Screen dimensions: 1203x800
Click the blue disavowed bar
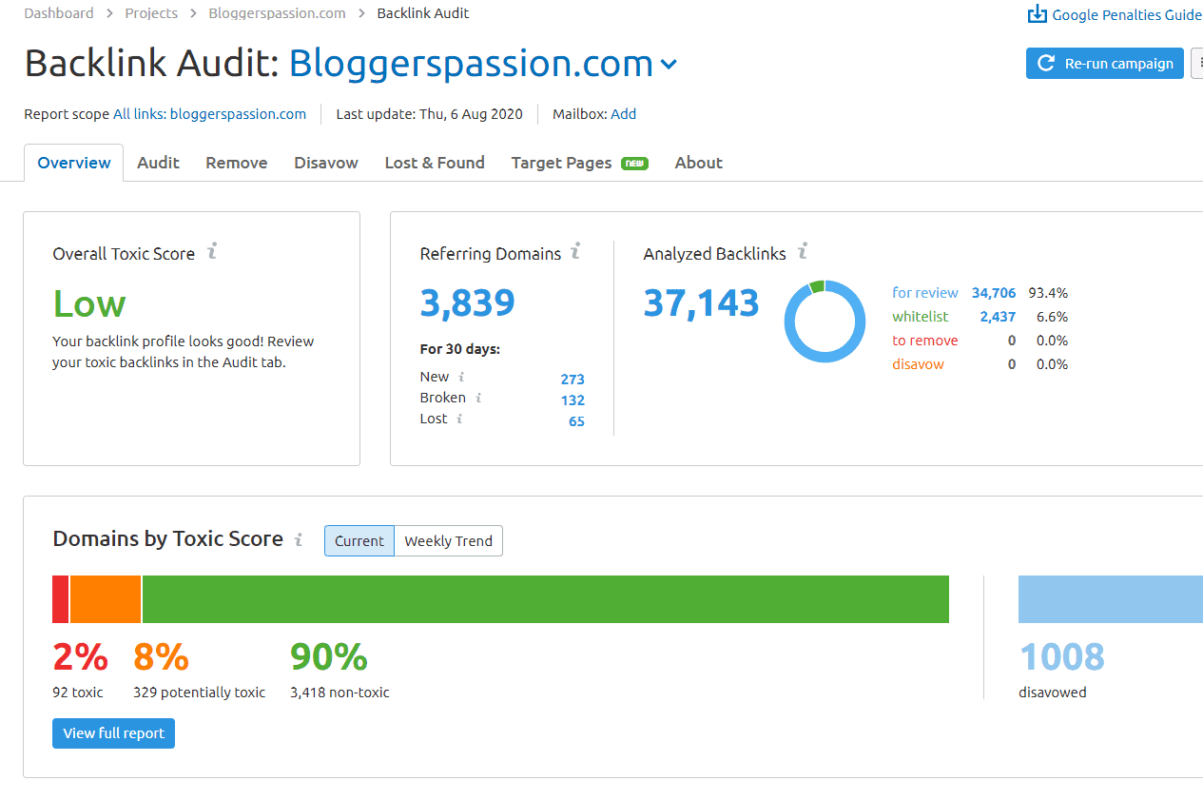click(x=1110, y=599)
